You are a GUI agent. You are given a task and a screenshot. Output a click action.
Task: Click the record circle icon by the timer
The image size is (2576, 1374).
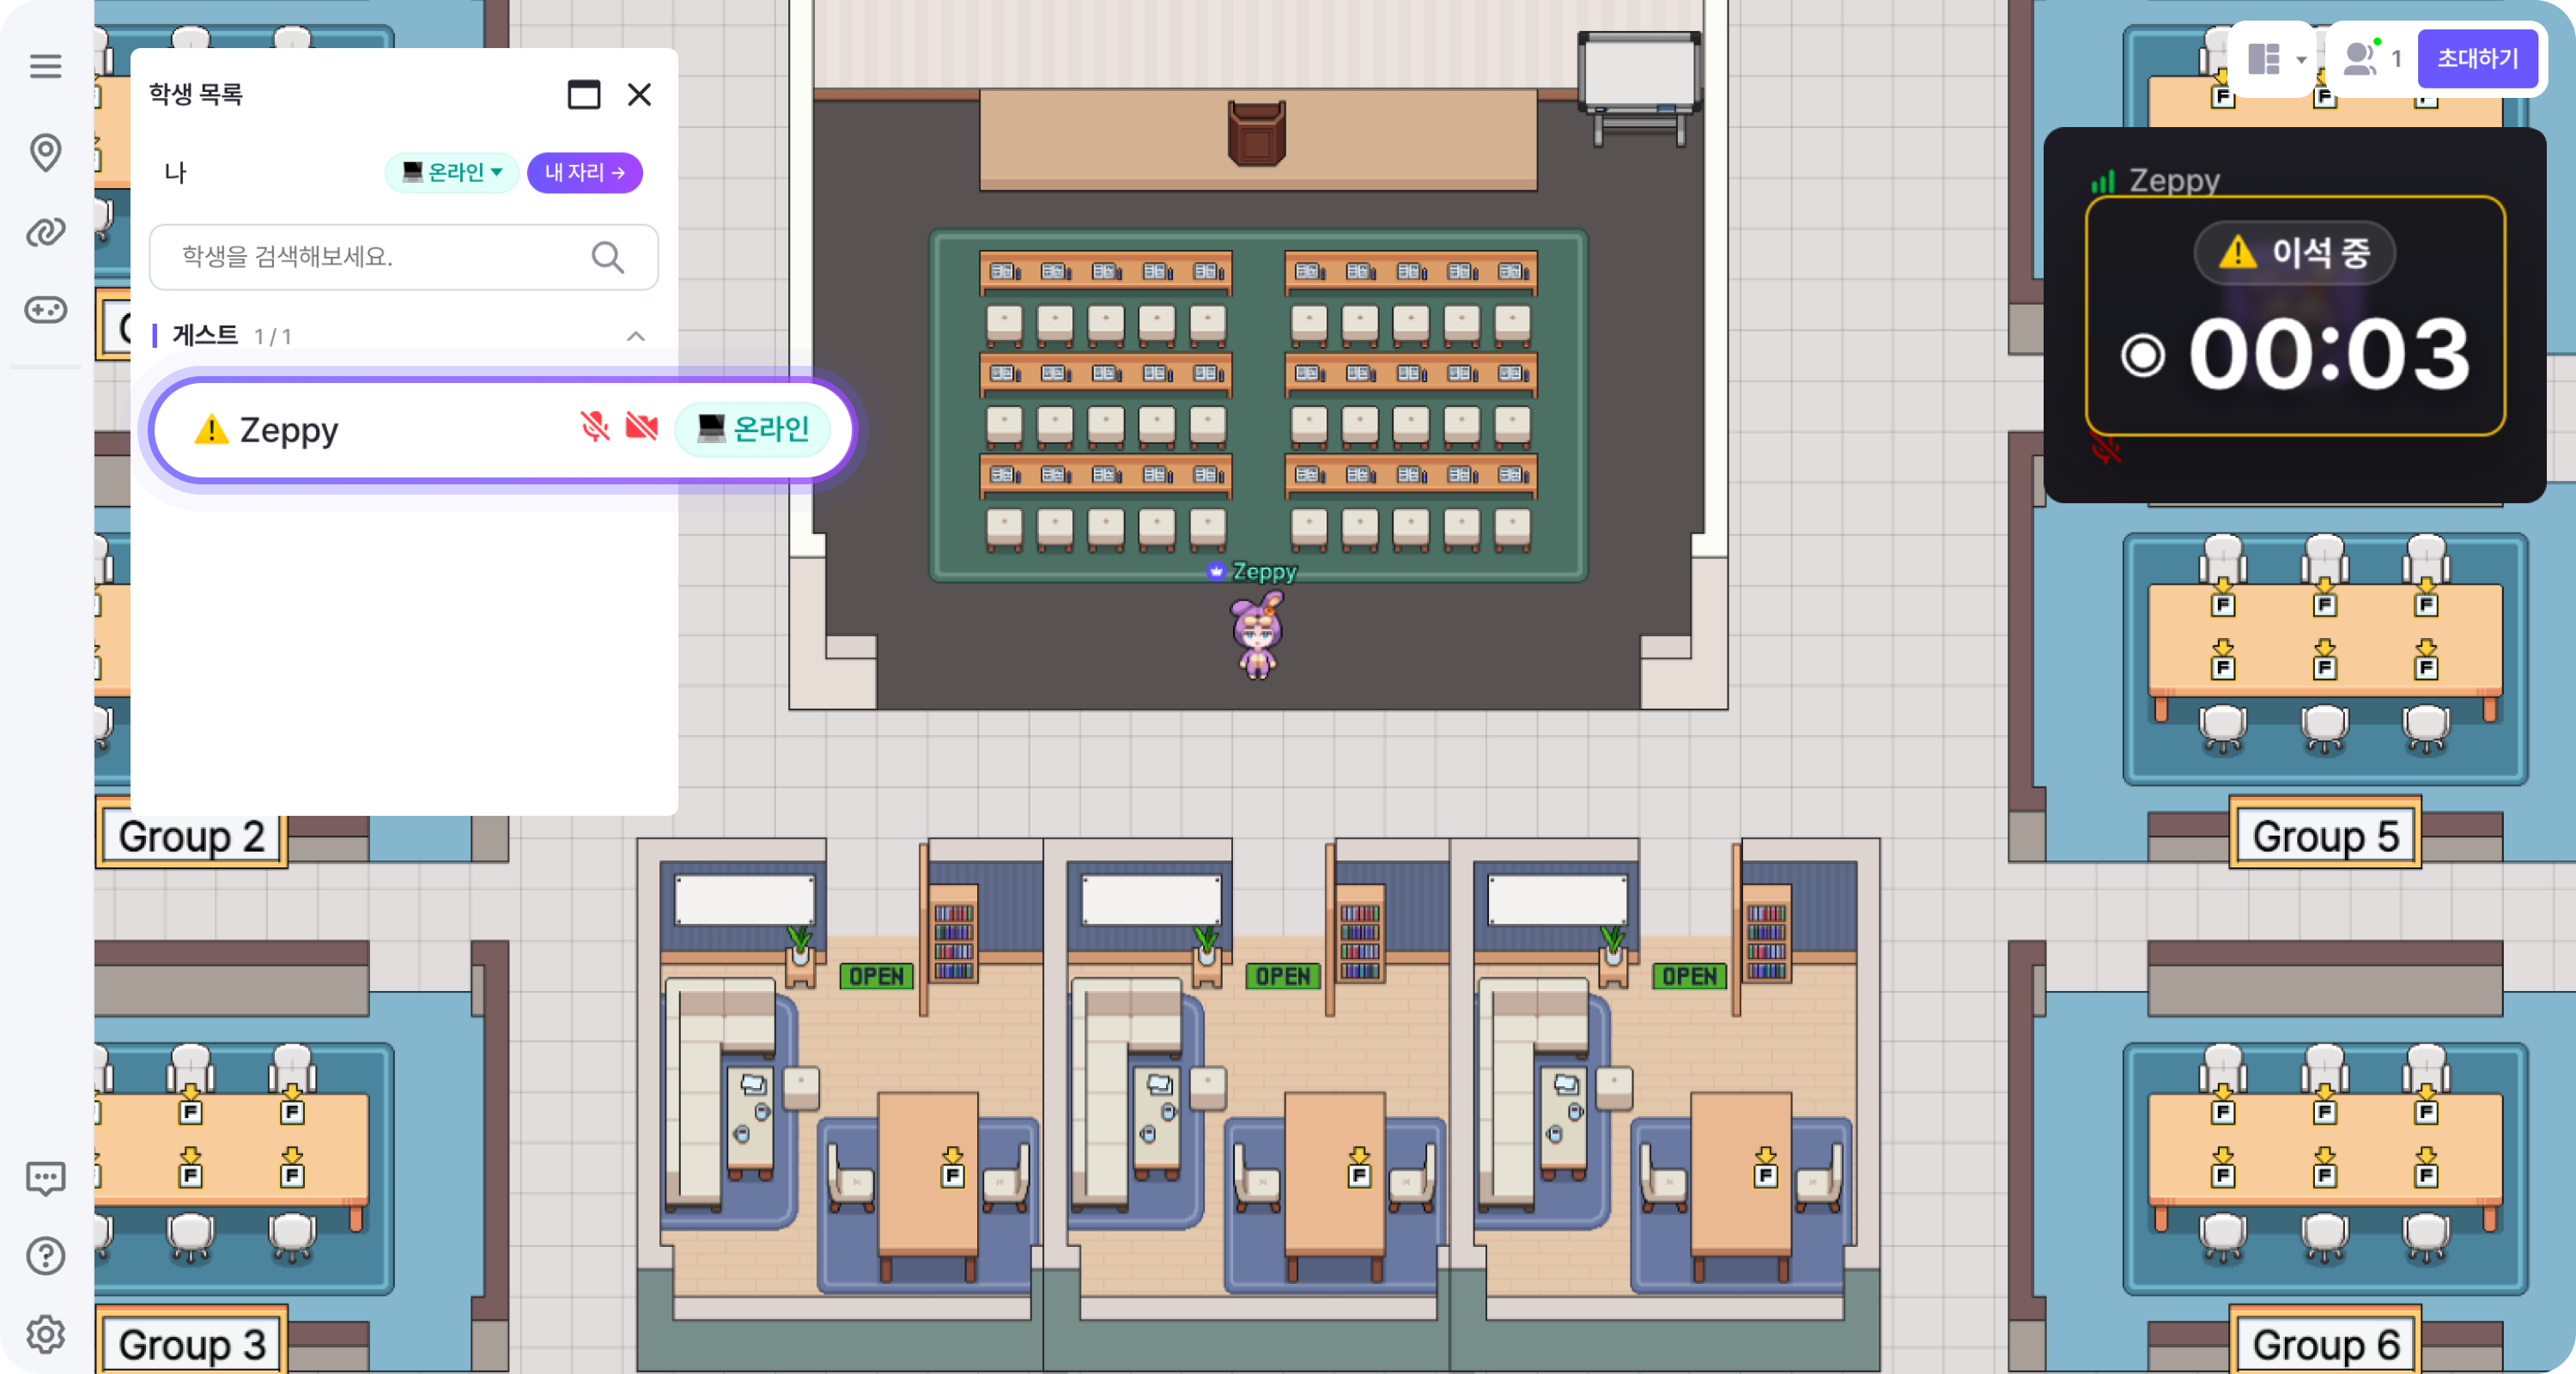(x=2143, y=356)
